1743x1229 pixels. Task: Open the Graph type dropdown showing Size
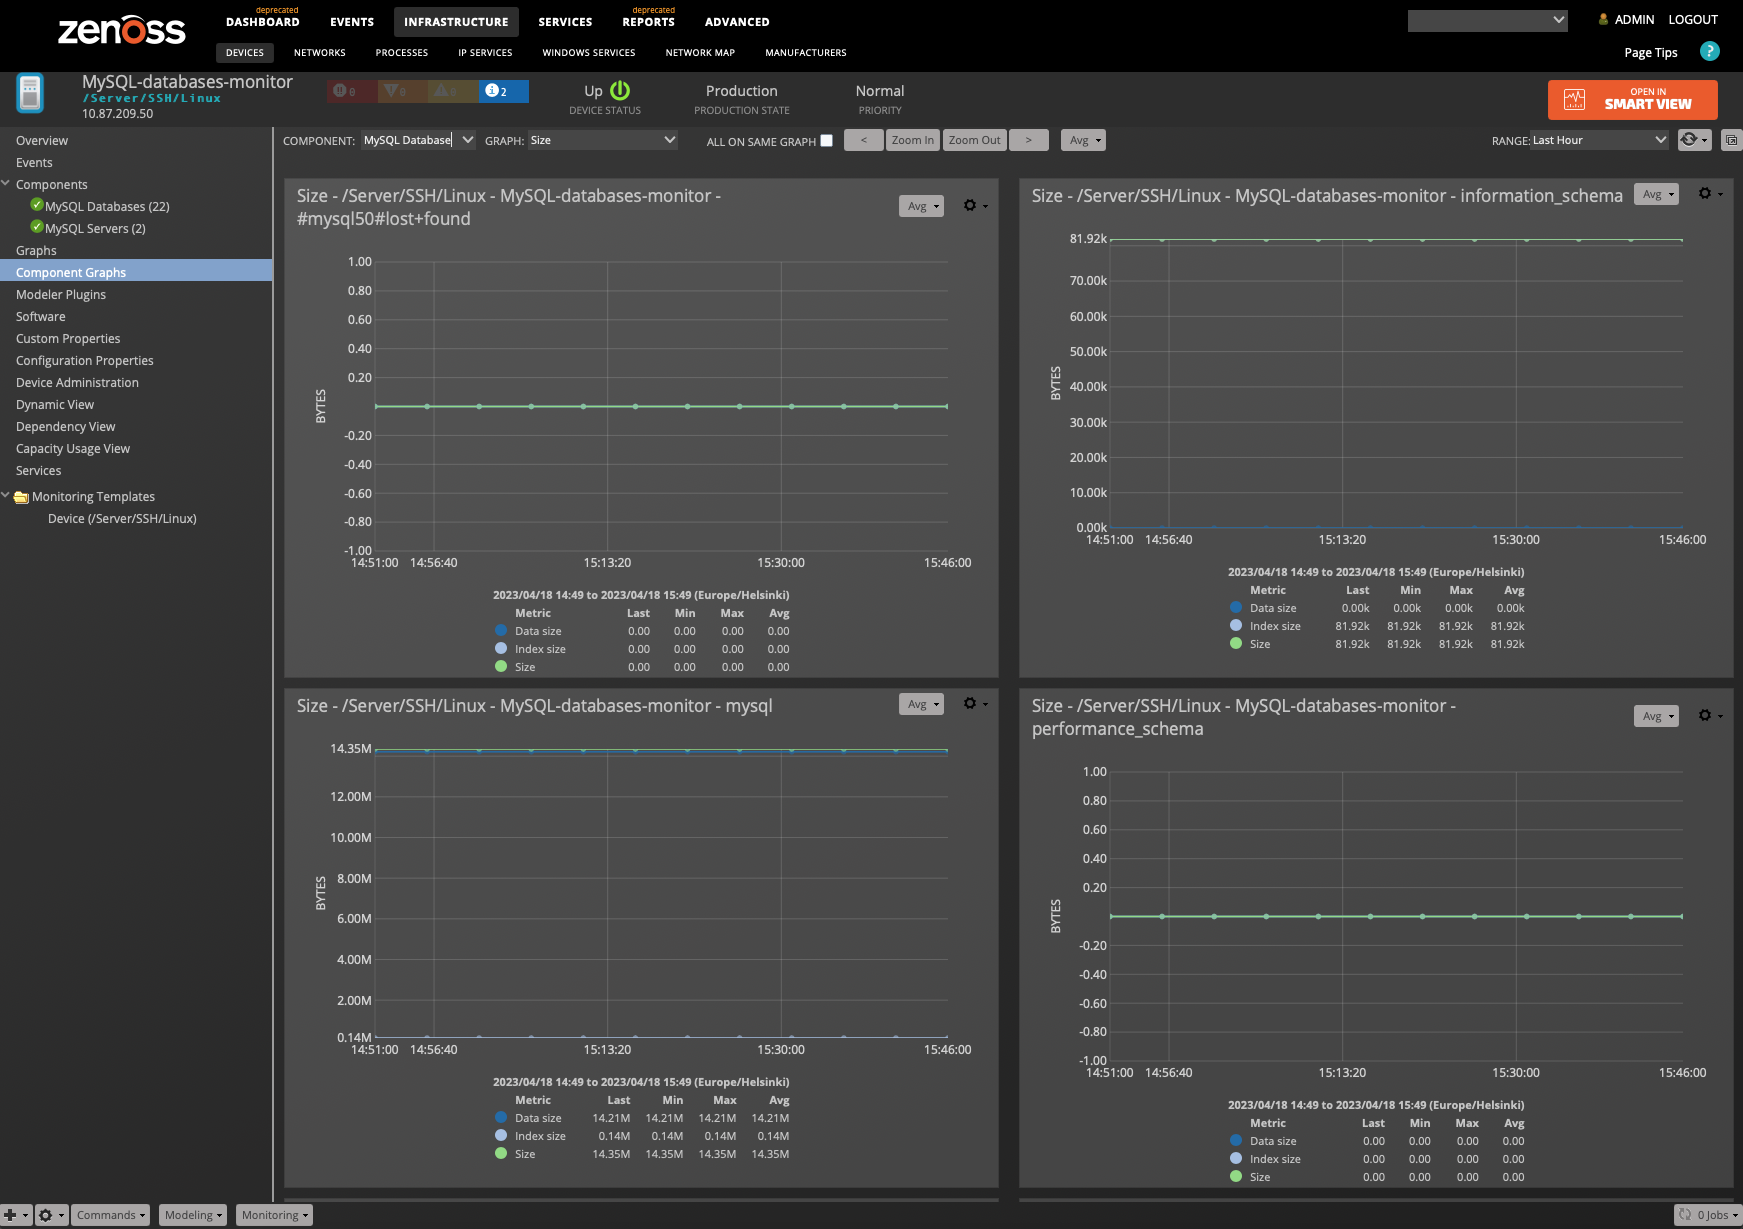click(603, 140)
